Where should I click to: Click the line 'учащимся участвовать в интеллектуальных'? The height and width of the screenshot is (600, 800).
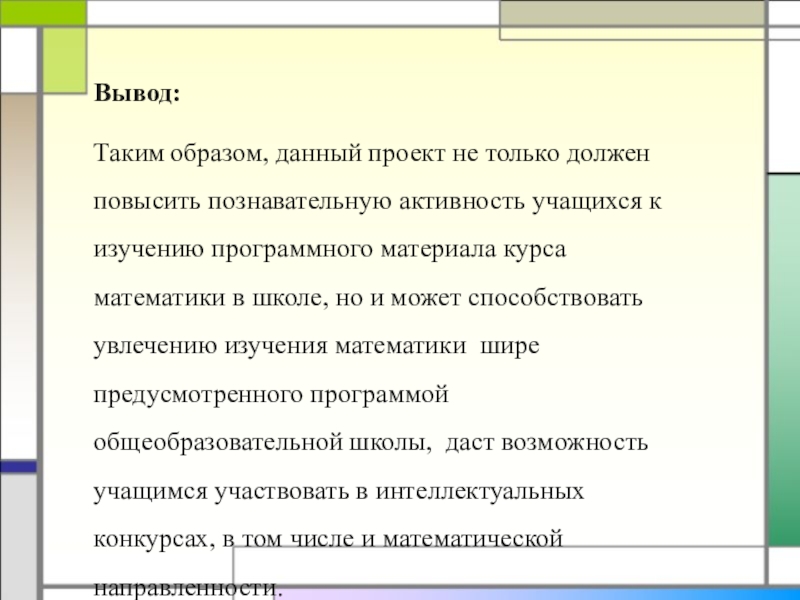click(x=339, y=491)
